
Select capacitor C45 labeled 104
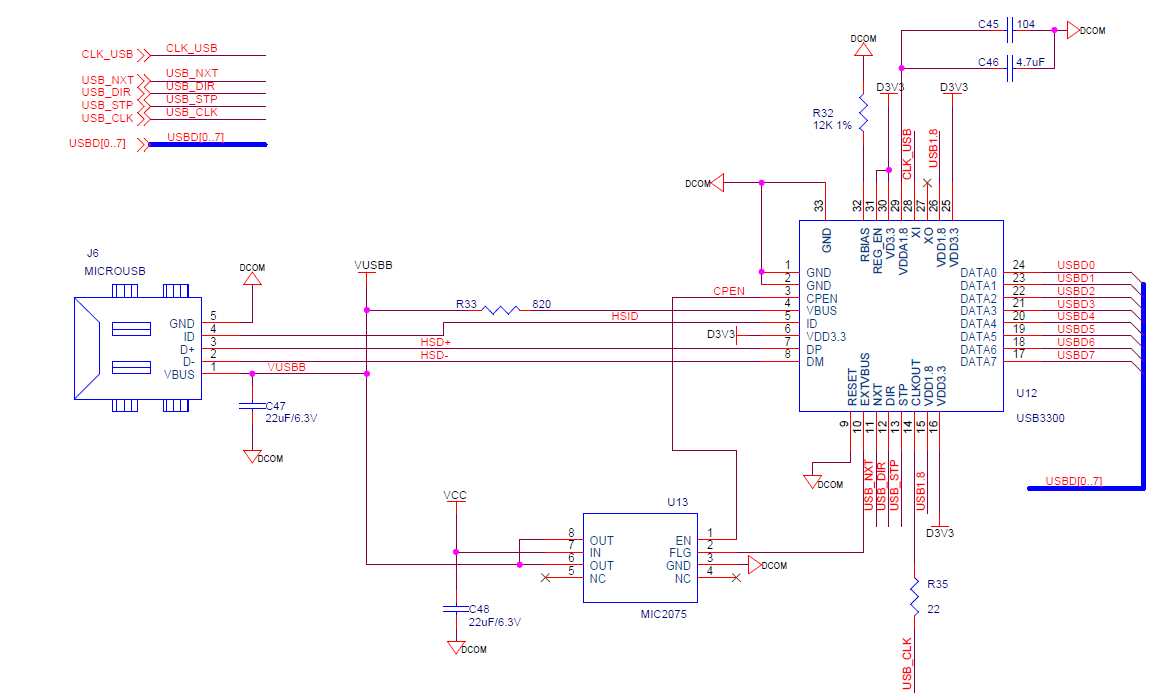click(1011, 30)
